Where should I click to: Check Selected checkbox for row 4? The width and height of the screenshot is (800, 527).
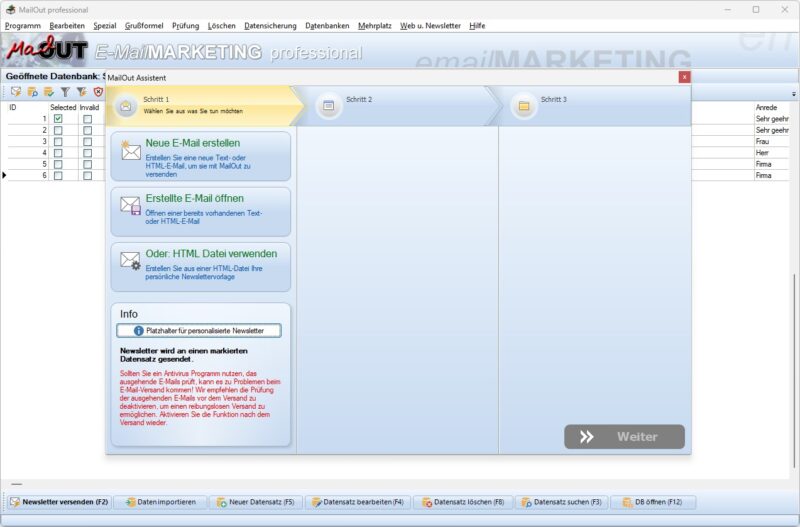pos(58,153)
